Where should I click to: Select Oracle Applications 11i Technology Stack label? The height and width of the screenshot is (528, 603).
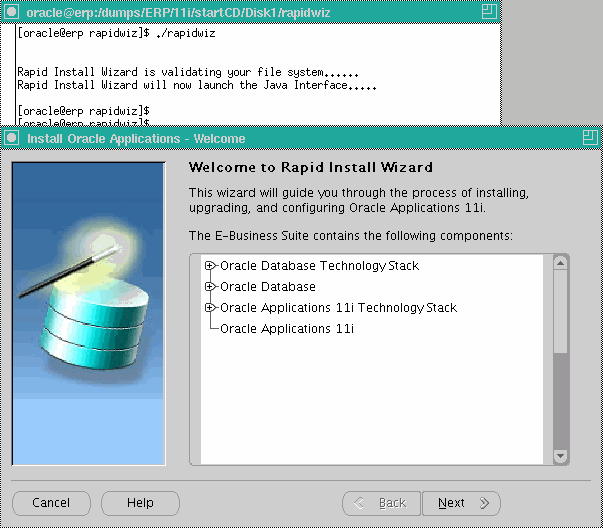(x=338, y=308)
